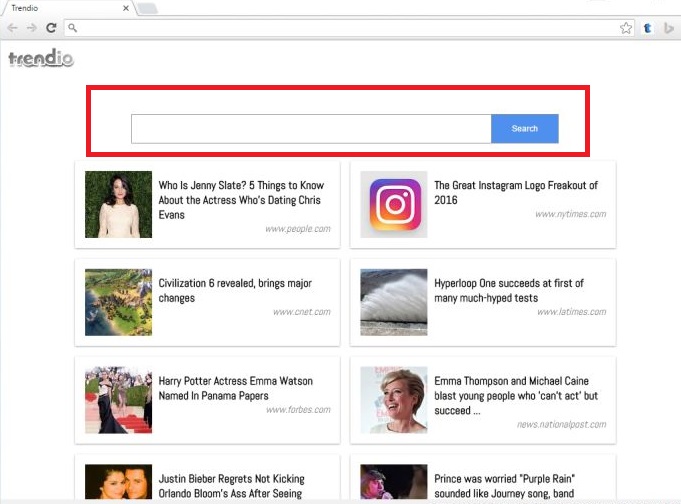The width and height of the screenshot is (681, 504).
Task: Click the browser address bar
Action: point(340,28)
